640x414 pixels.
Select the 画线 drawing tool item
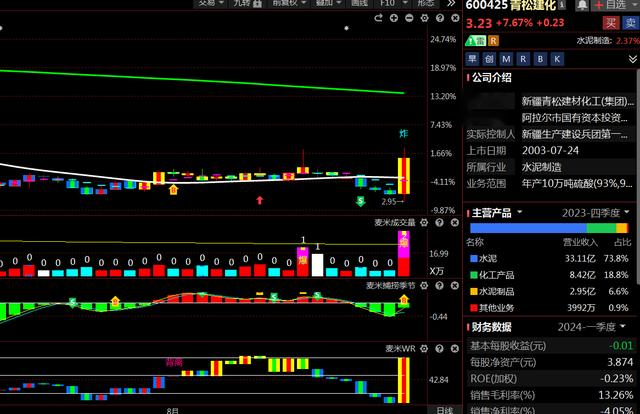pos(359,3)
